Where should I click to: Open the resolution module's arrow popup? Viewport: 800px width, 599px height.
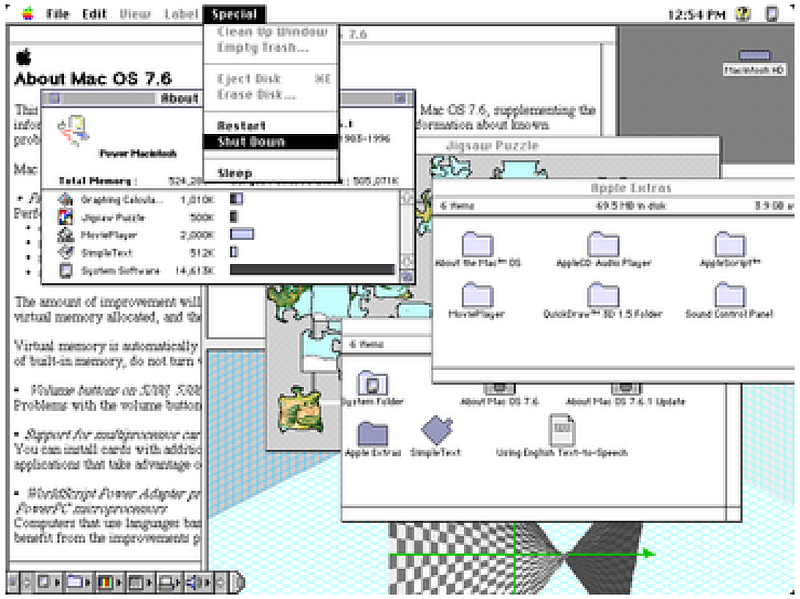pyautogui.click(x=149, y=582)
